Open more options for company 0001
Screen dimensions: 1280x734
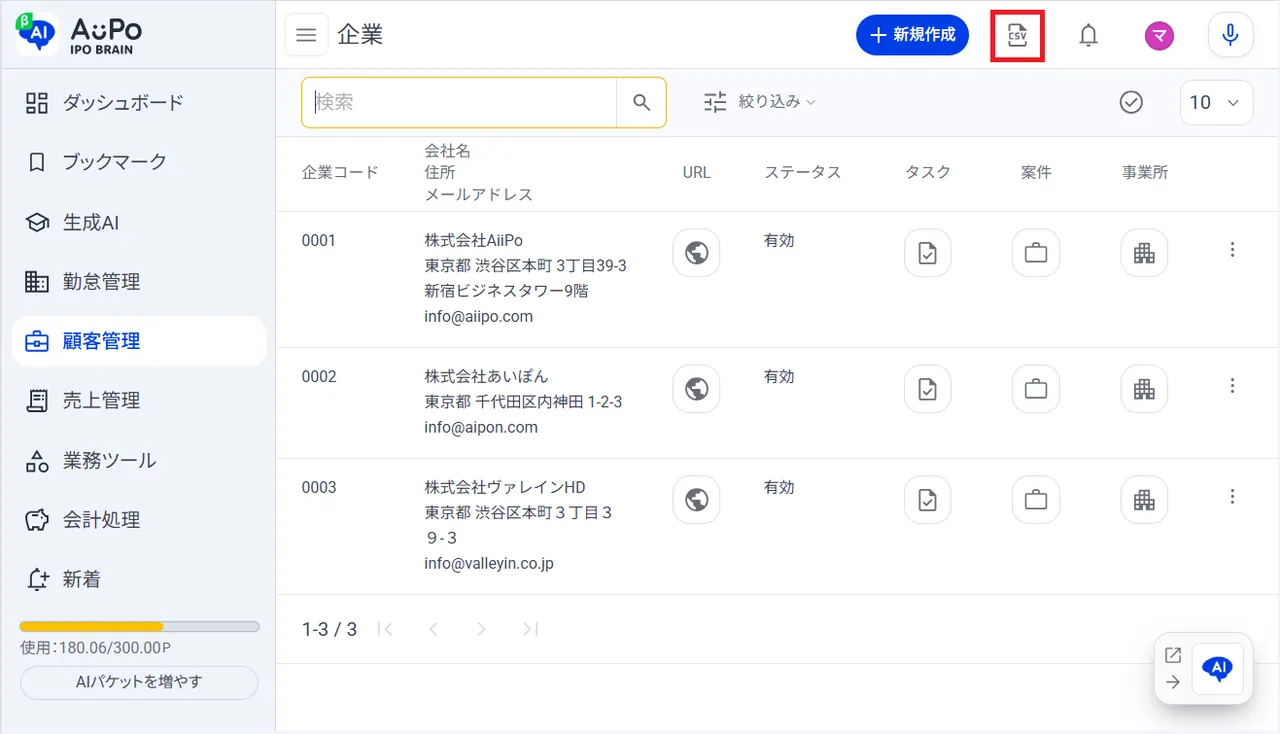pyautogui.click(x=1232, y=250)
